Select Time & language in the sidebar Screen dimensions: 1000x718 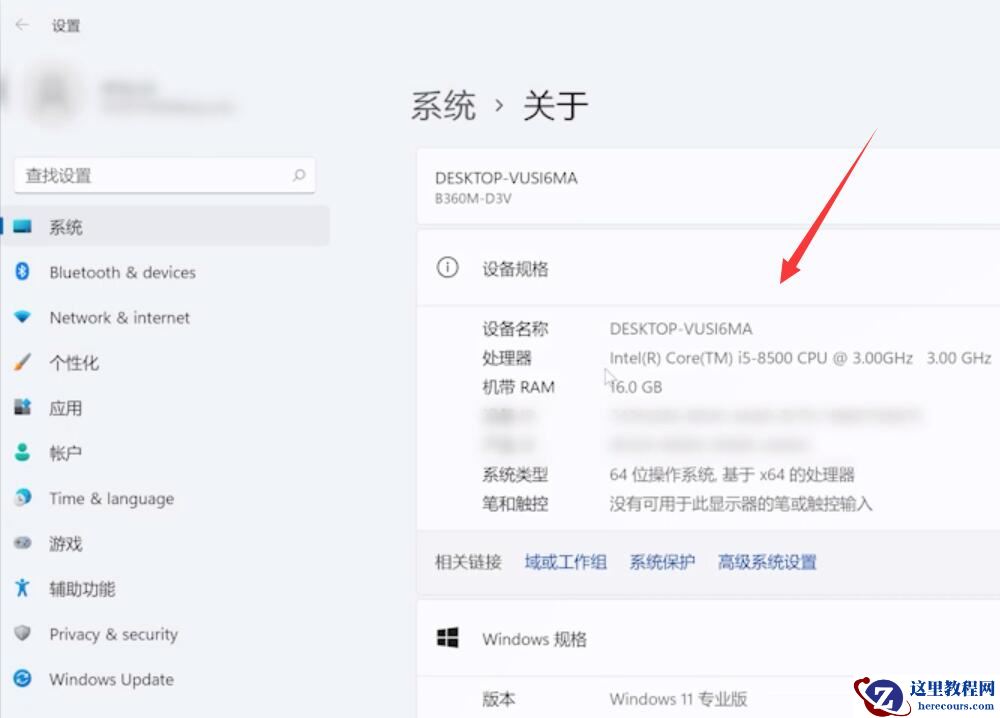pos(111,498)
